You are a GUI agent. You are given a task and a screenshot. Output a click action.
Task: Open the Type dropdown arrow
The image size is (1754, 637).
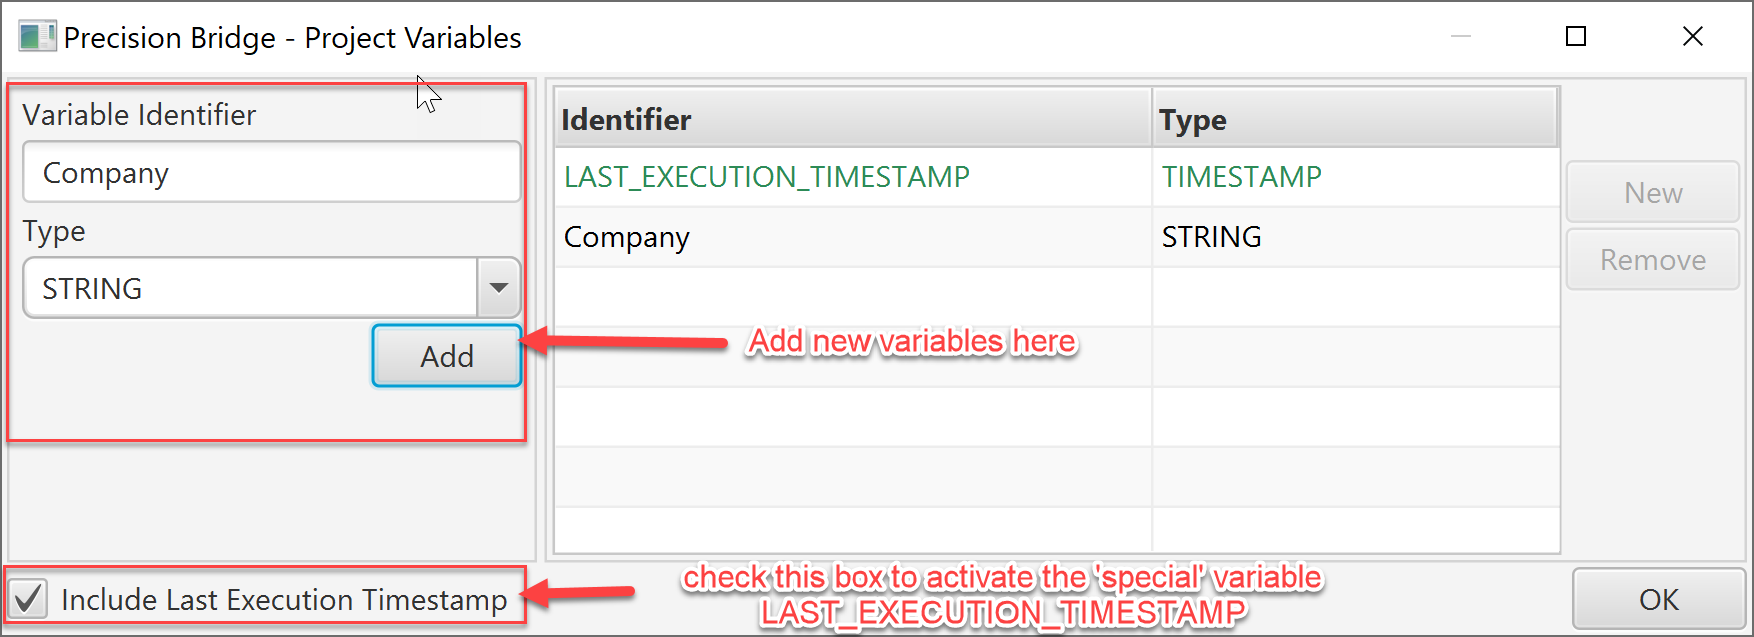(x=499, y=288)
